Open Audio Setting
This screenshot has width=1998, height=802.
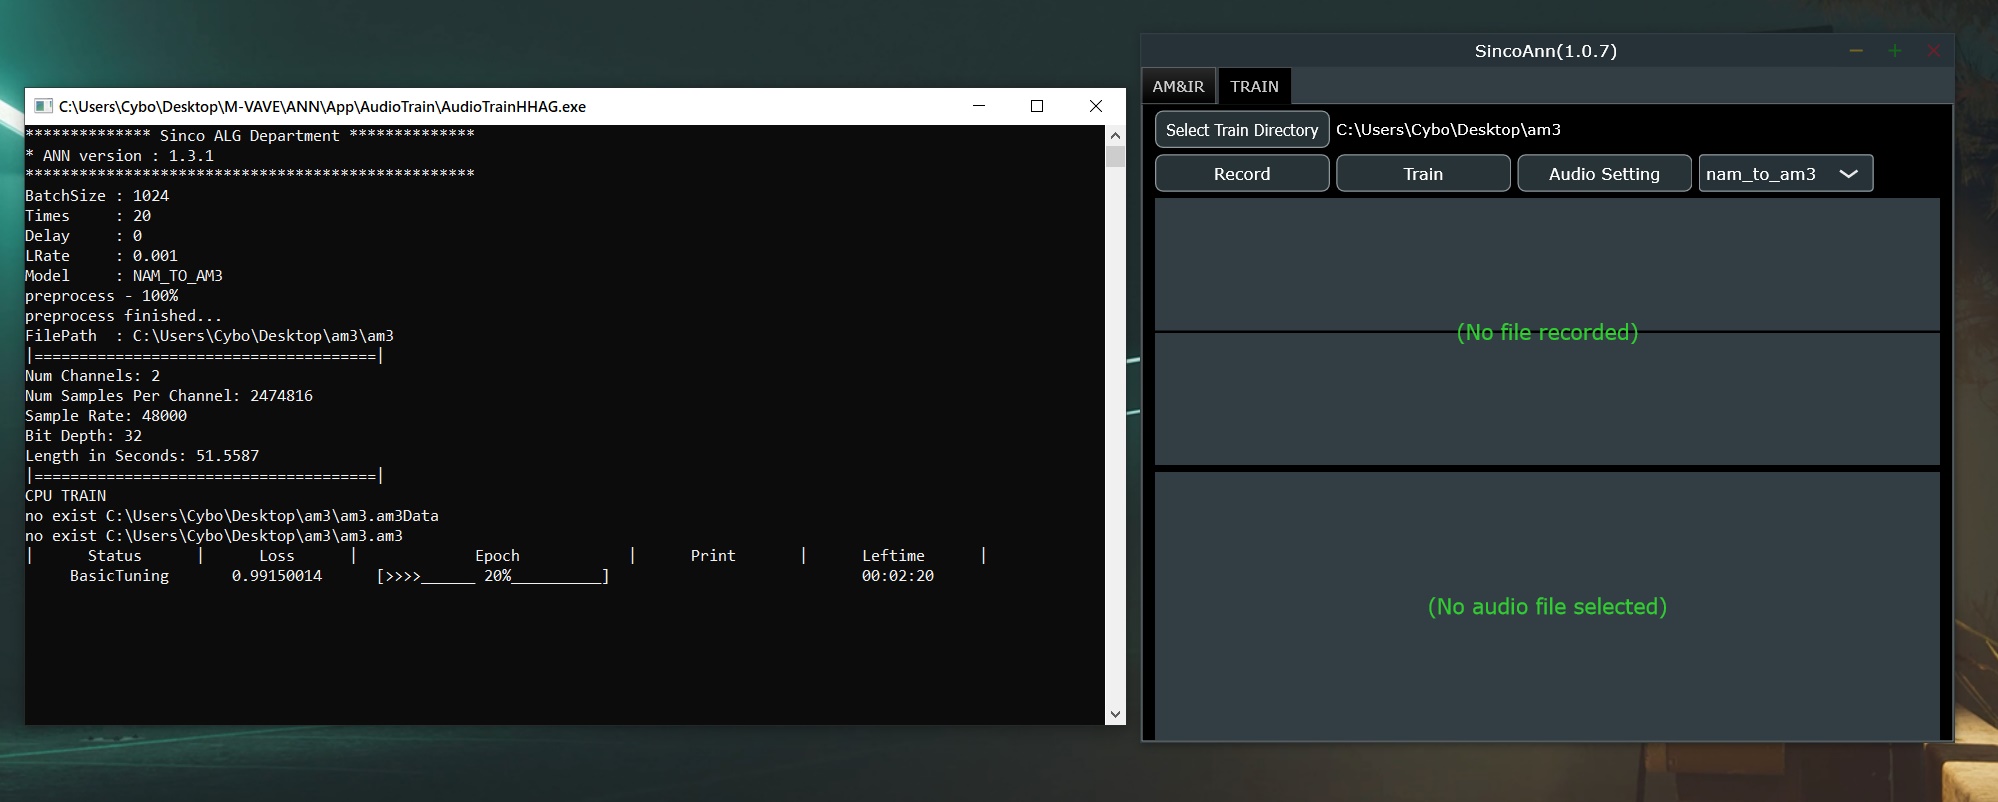tap(1604, 174)
